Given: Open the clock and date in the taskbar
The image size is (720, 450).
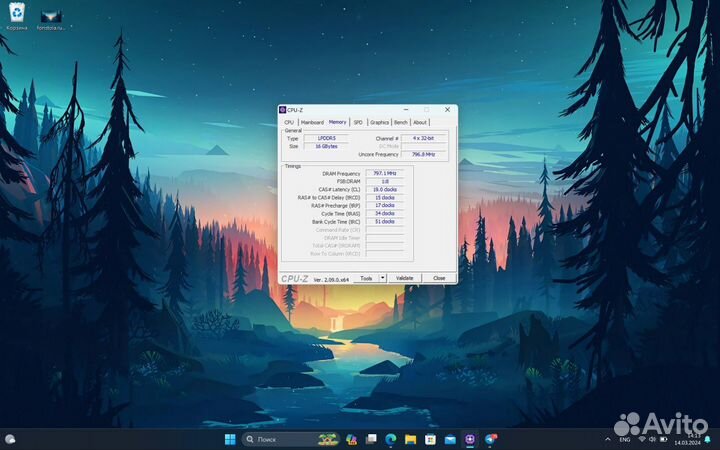Looking at the screenshot, I should point(687,439).
